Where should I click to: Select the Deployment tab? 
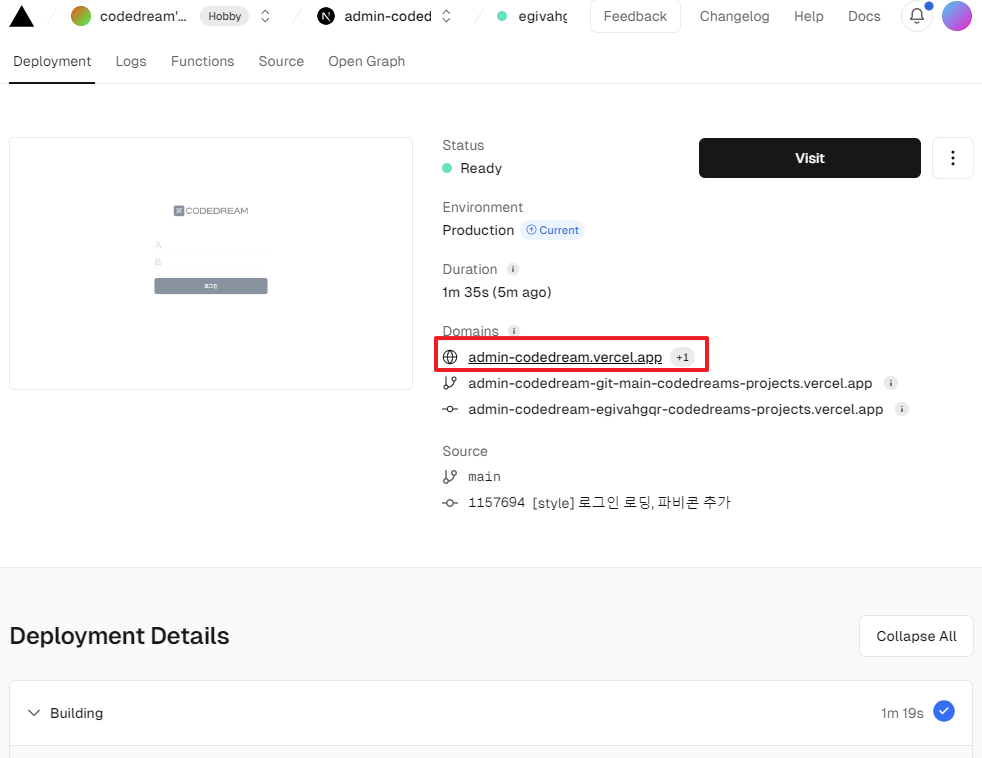point(52,61)
